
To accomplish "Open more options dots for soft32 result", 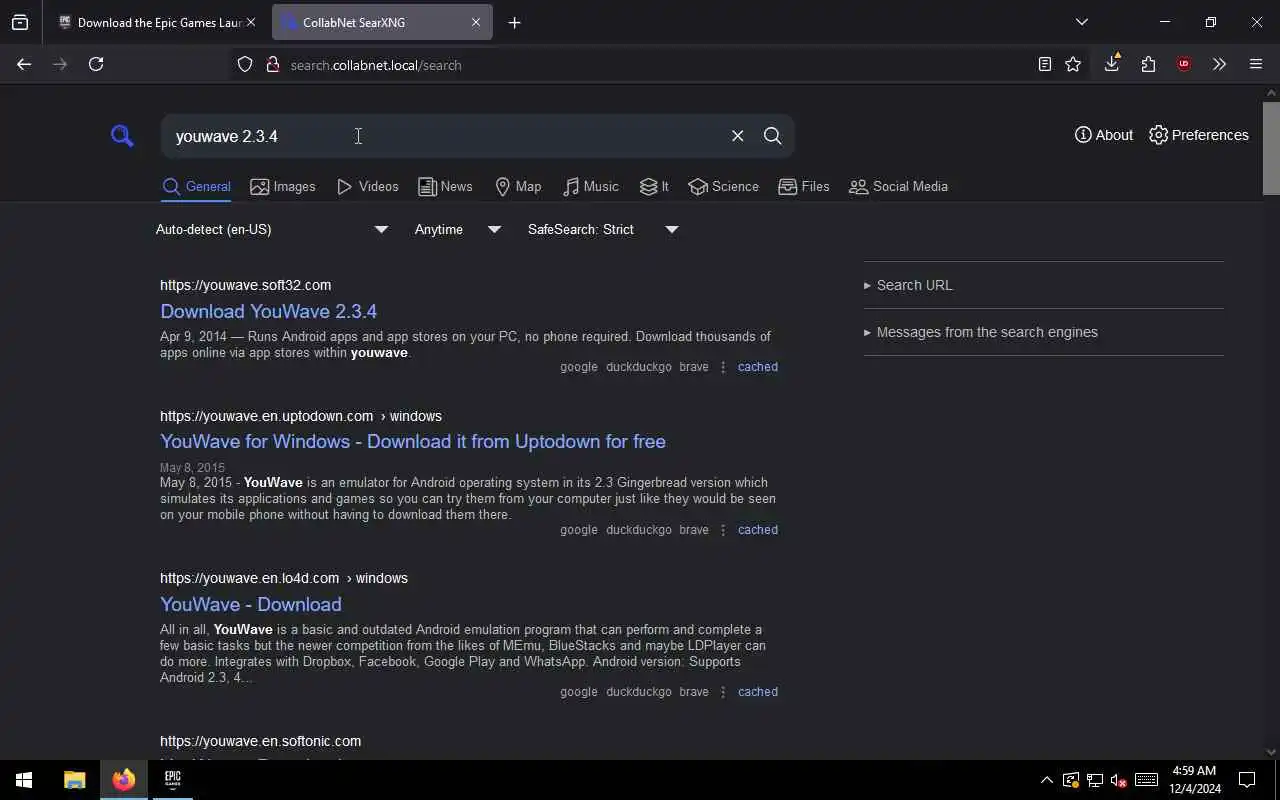I will 723,367.
